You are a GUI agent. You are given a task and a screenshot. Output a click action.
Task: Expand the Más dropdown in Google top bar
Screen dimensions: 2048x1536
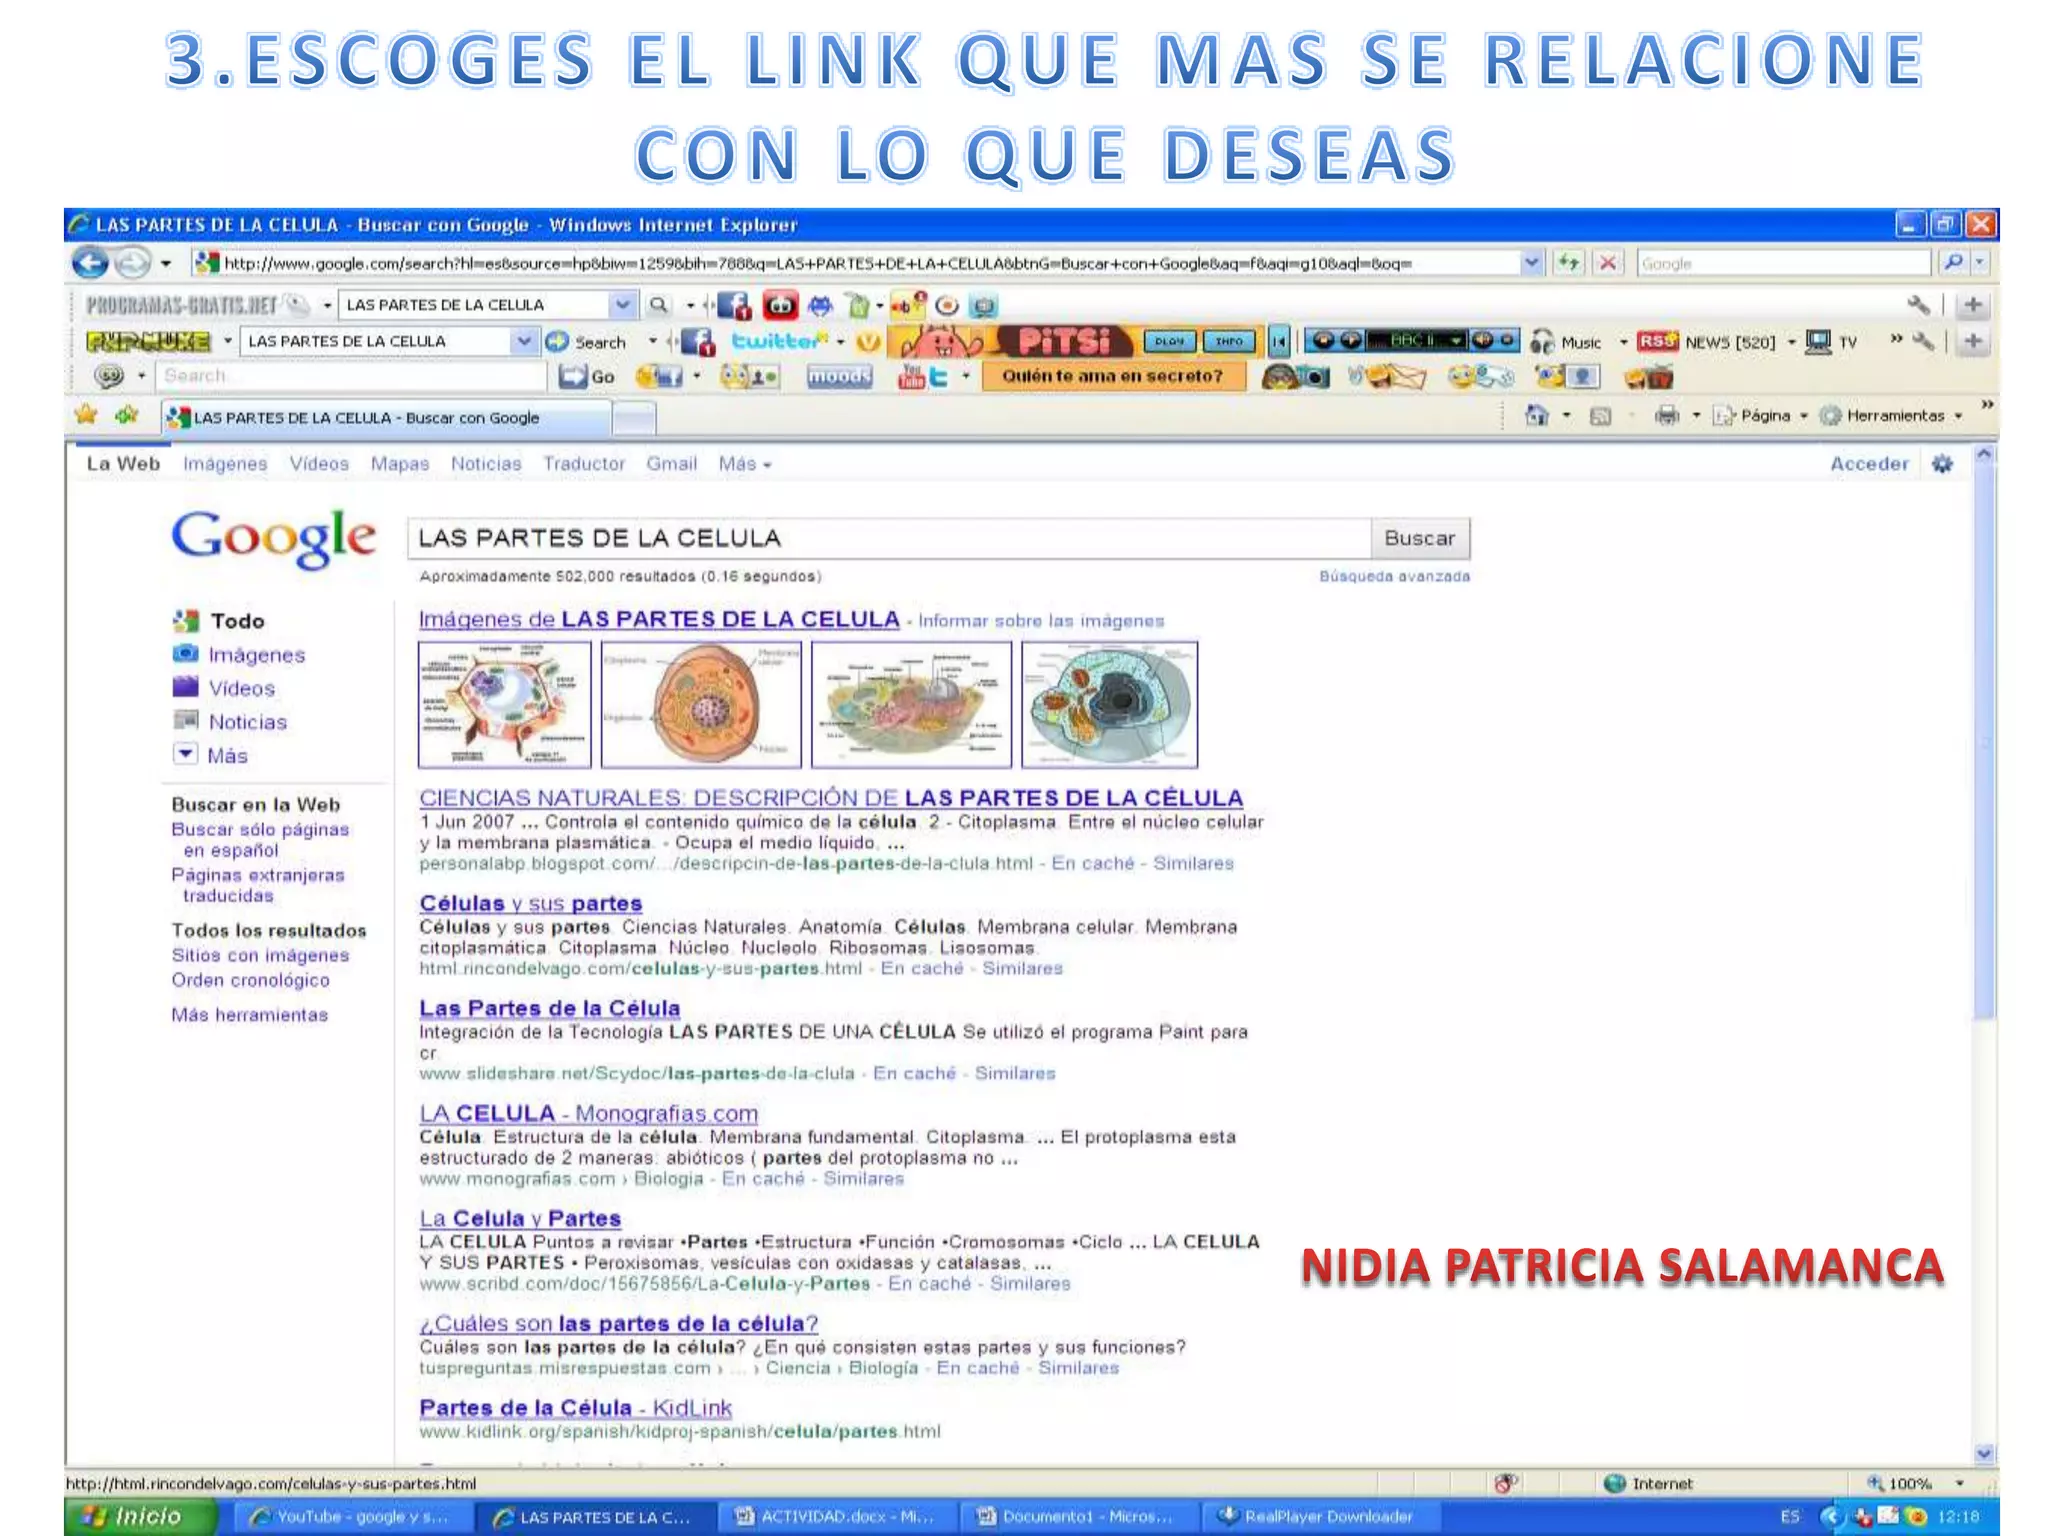(x=745, y=464)
